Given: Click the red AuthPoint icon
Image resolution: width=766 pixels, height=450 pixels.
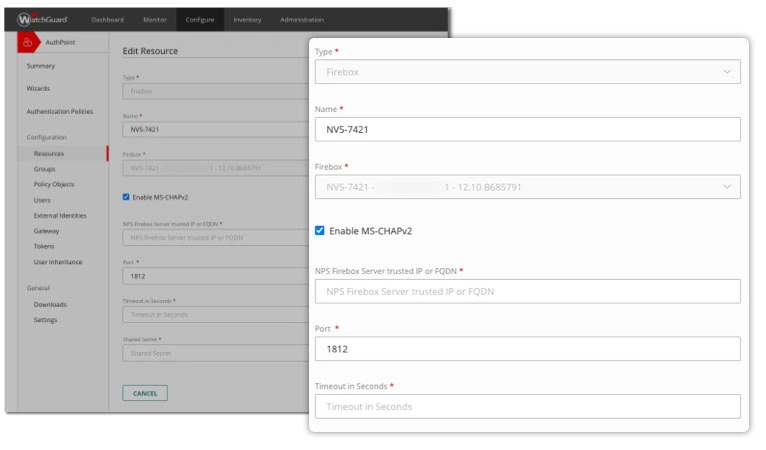Looking at the screenshot, I should (28, 43).
